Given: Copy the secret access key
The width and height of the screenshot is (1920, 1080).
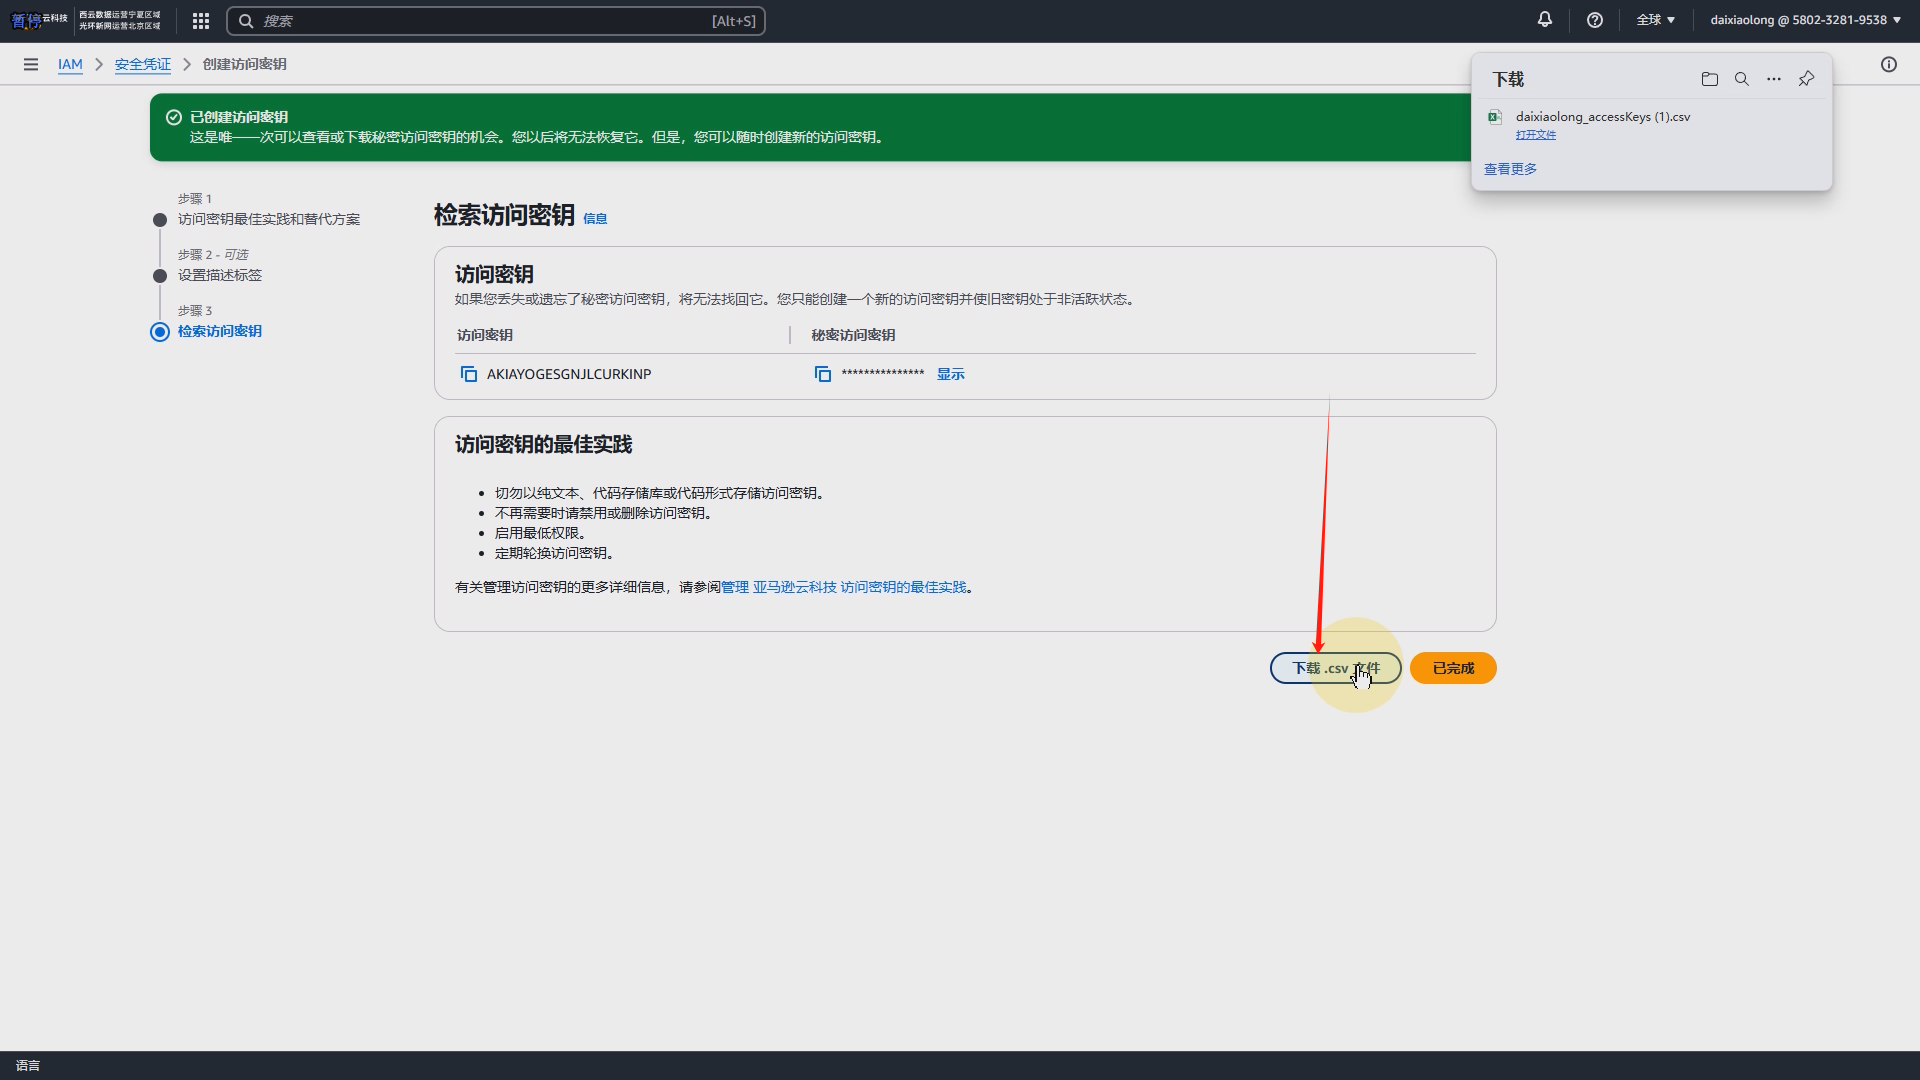Looking at the screenshot, I should click(823, 374).
